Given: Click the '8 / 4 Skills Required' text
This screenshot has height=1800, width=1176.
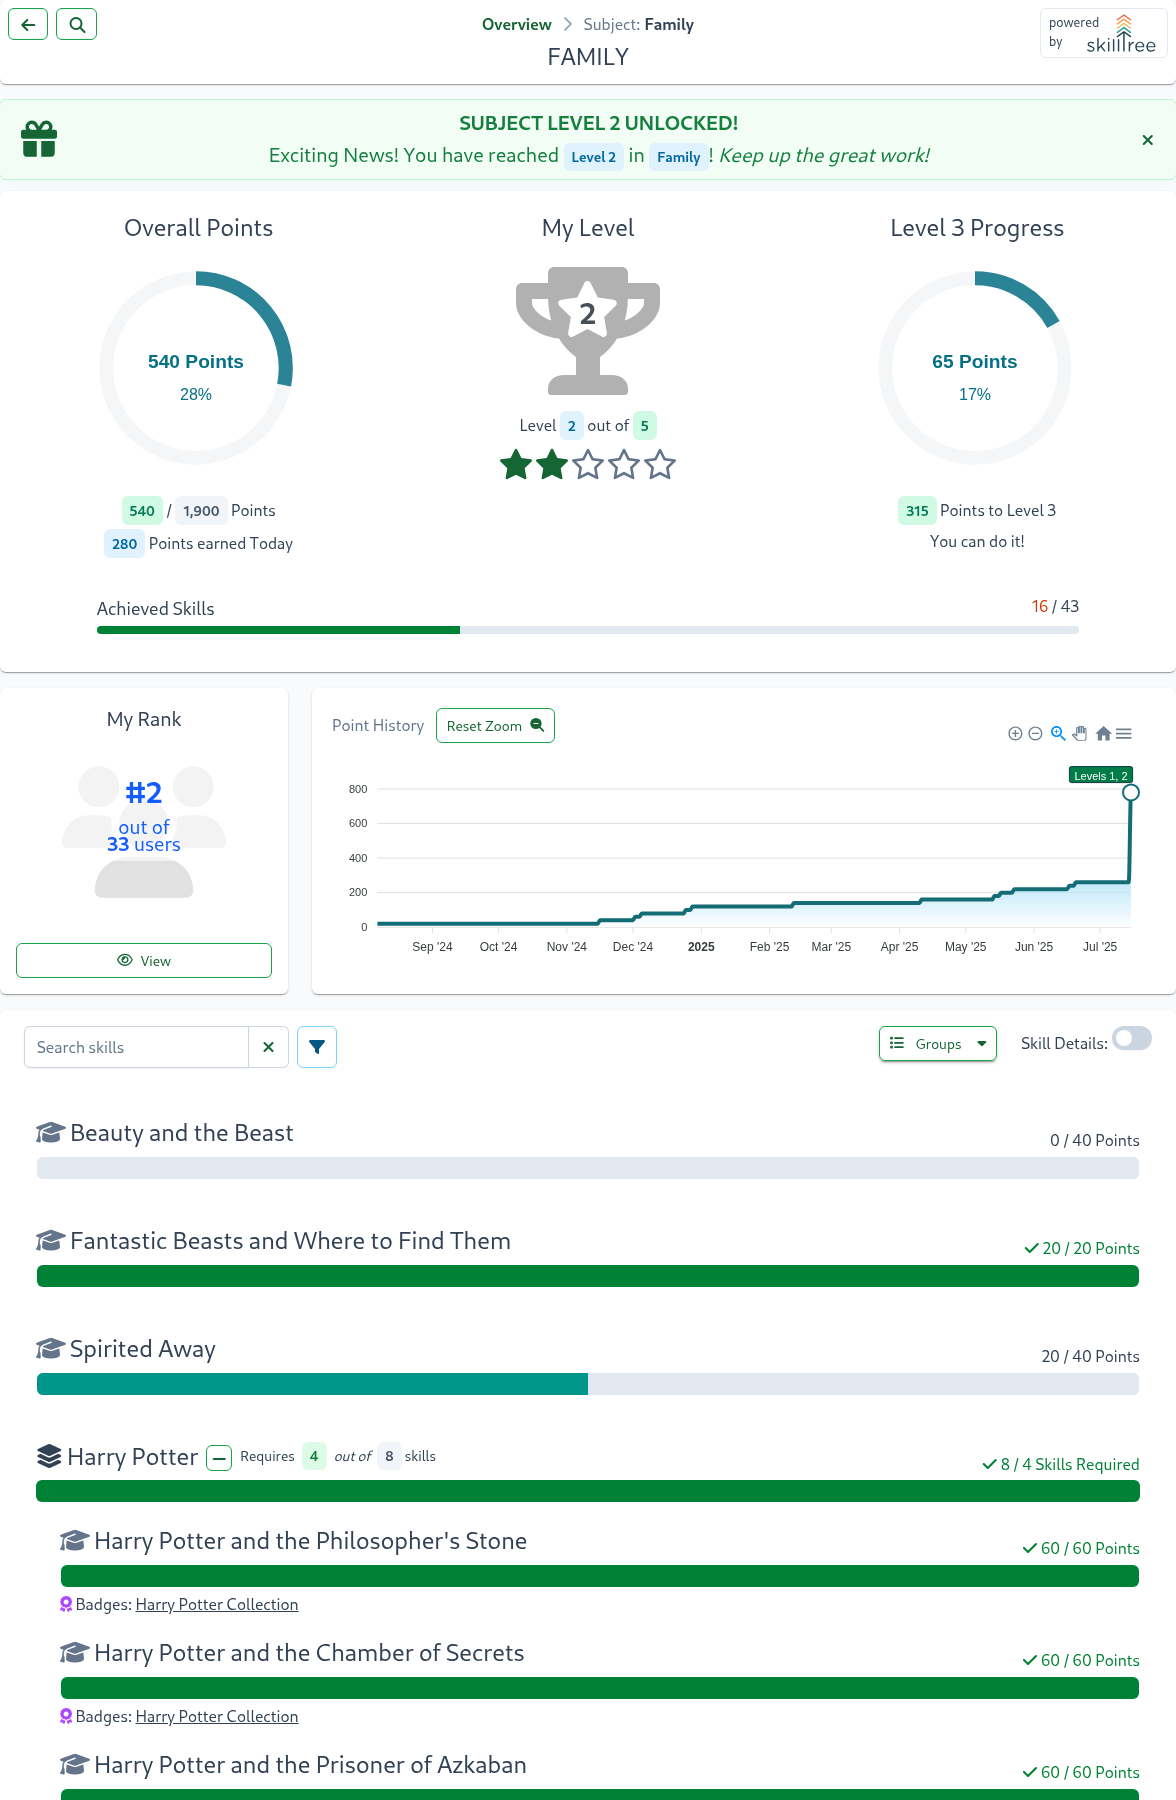Looking at the screenshot, I should point(1061,1464).
